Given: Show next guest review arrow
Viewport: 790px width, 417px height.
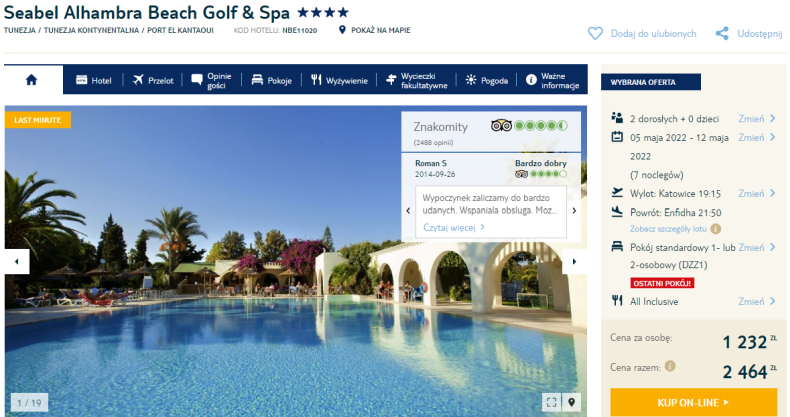Looking at the screenshot, I should coord(574,211).
